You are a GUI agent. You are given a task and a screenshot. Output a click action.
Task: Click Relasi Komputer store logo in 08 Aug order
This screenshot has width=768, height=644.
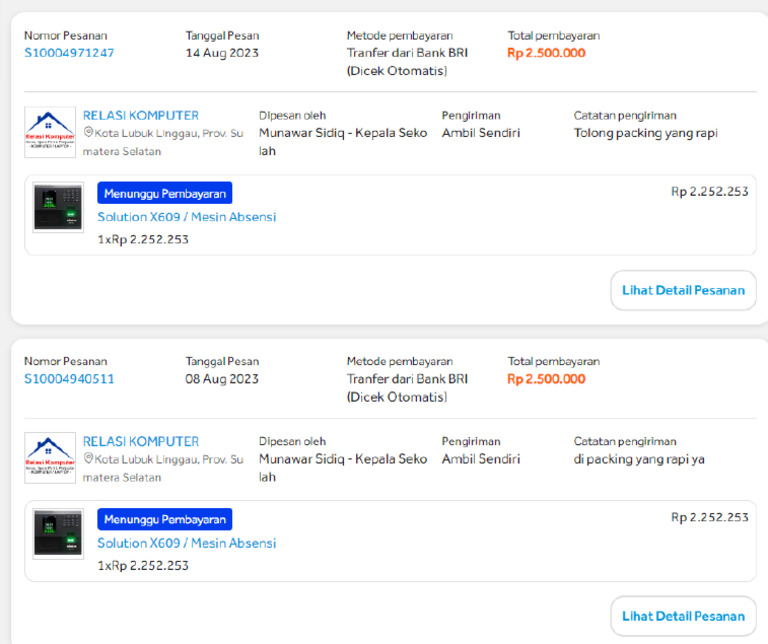(50, 458)
